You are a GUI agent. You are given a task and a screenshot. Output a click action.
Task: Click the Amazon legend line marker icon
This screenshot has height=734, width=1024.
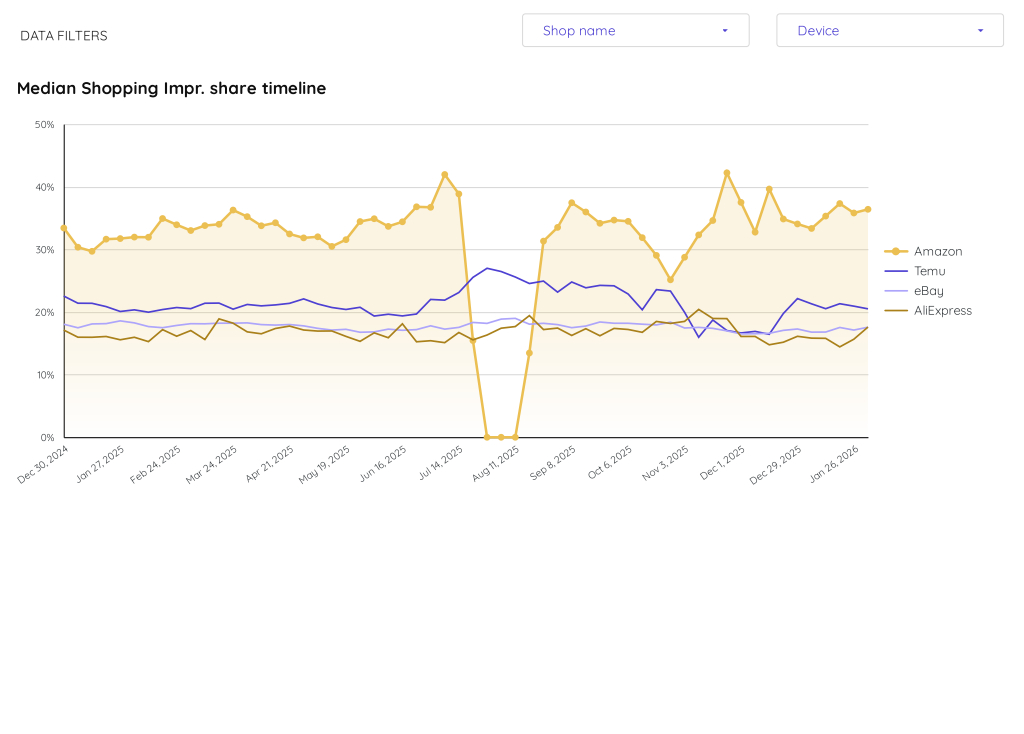[896, 251]
